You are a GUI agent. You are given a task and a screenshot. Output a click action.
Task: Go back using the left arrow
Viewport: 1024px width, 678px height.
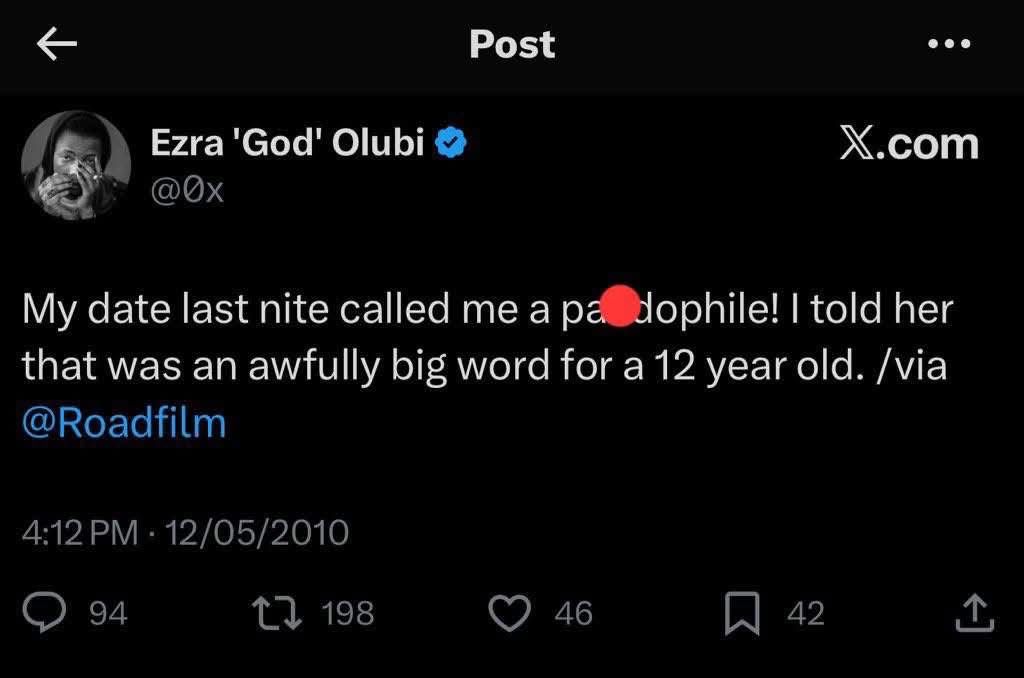coord(56,45)
